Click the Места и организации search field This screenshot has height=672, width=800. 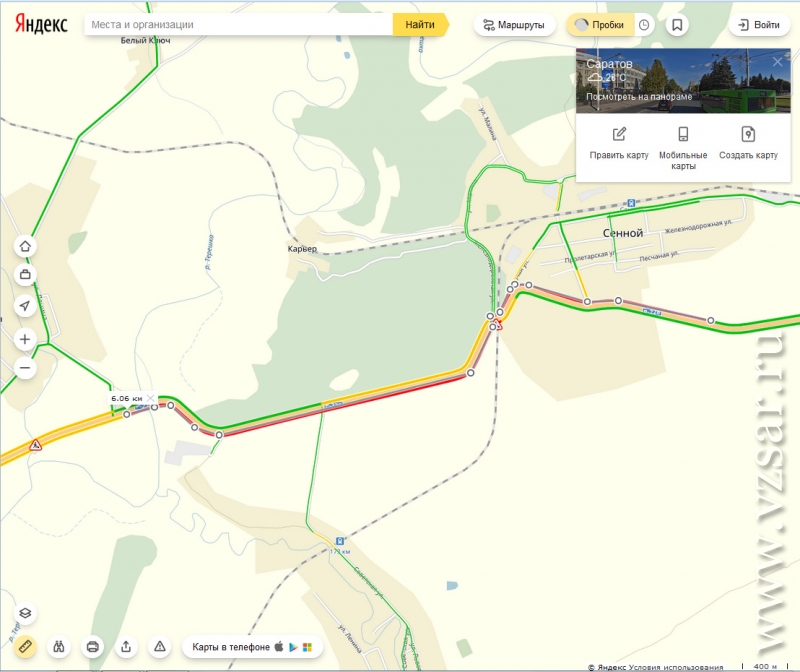(x=238, y=24)
